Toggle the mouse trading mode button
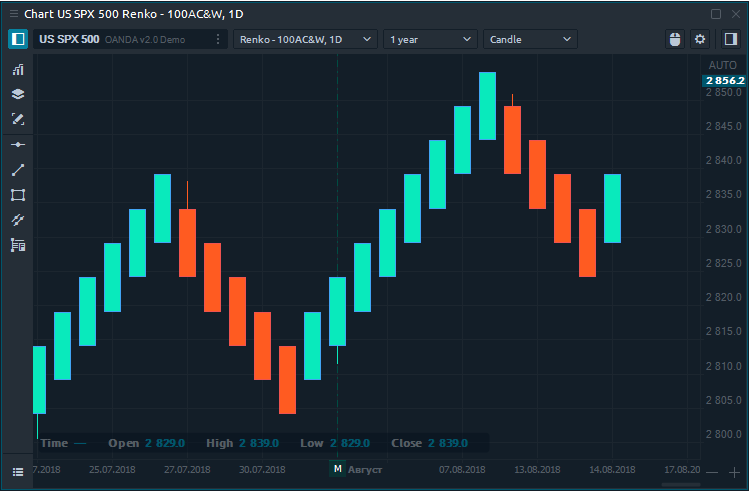This screenshot has height=491, width=750. click(675, 39)
